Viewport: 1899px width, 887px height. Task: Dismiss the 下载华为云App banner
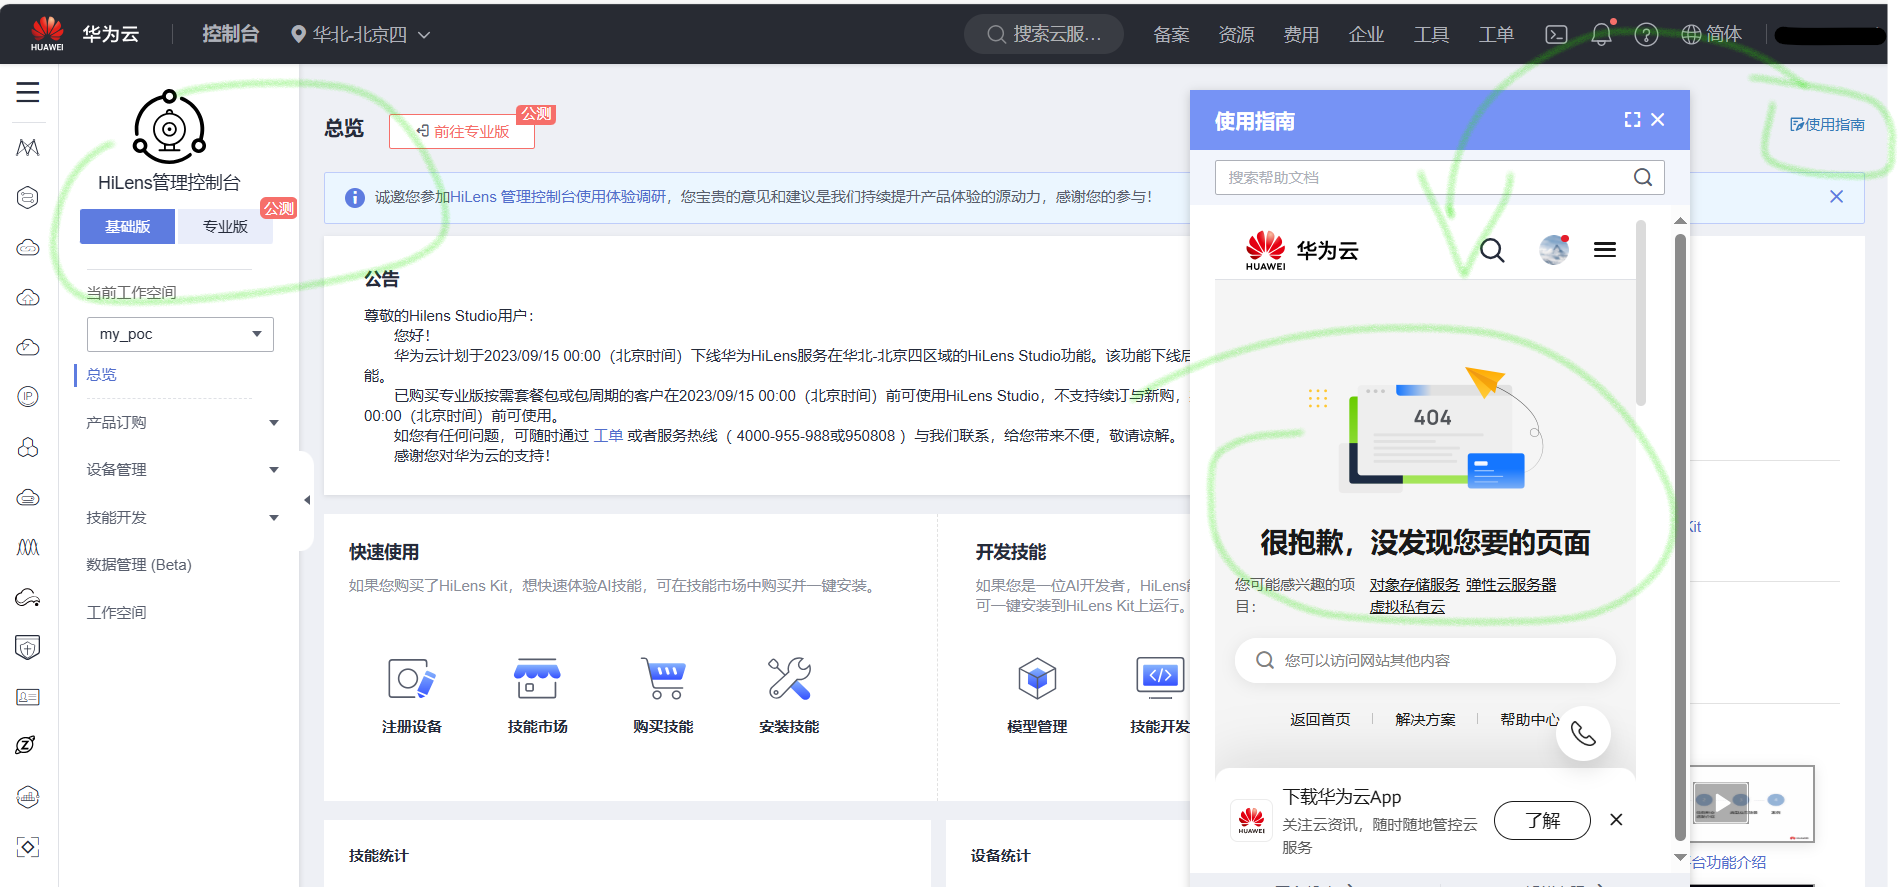pos(1616,820)
